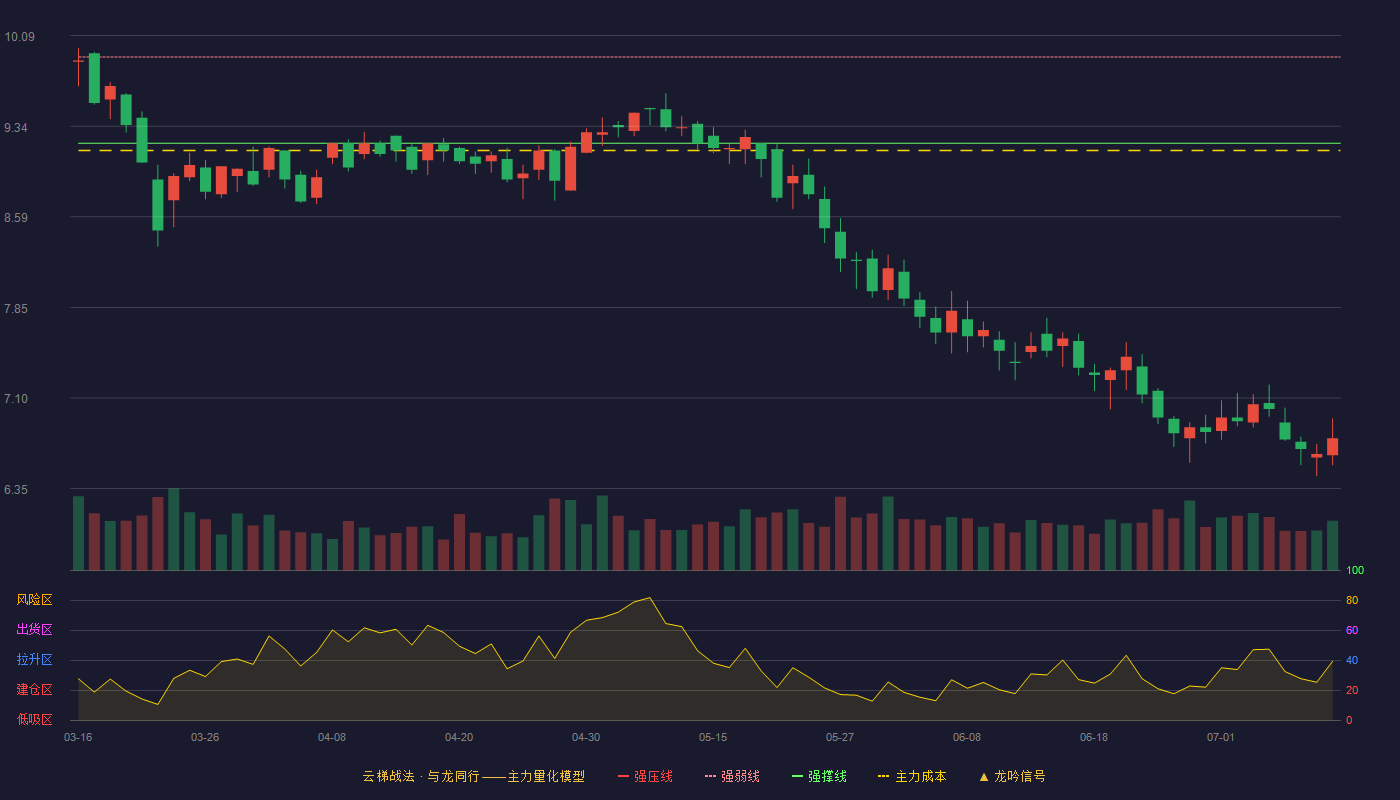Click the 05-15 date axis label
The width and height of the screenshot is (1400, 800).
[x=713, y=737]
